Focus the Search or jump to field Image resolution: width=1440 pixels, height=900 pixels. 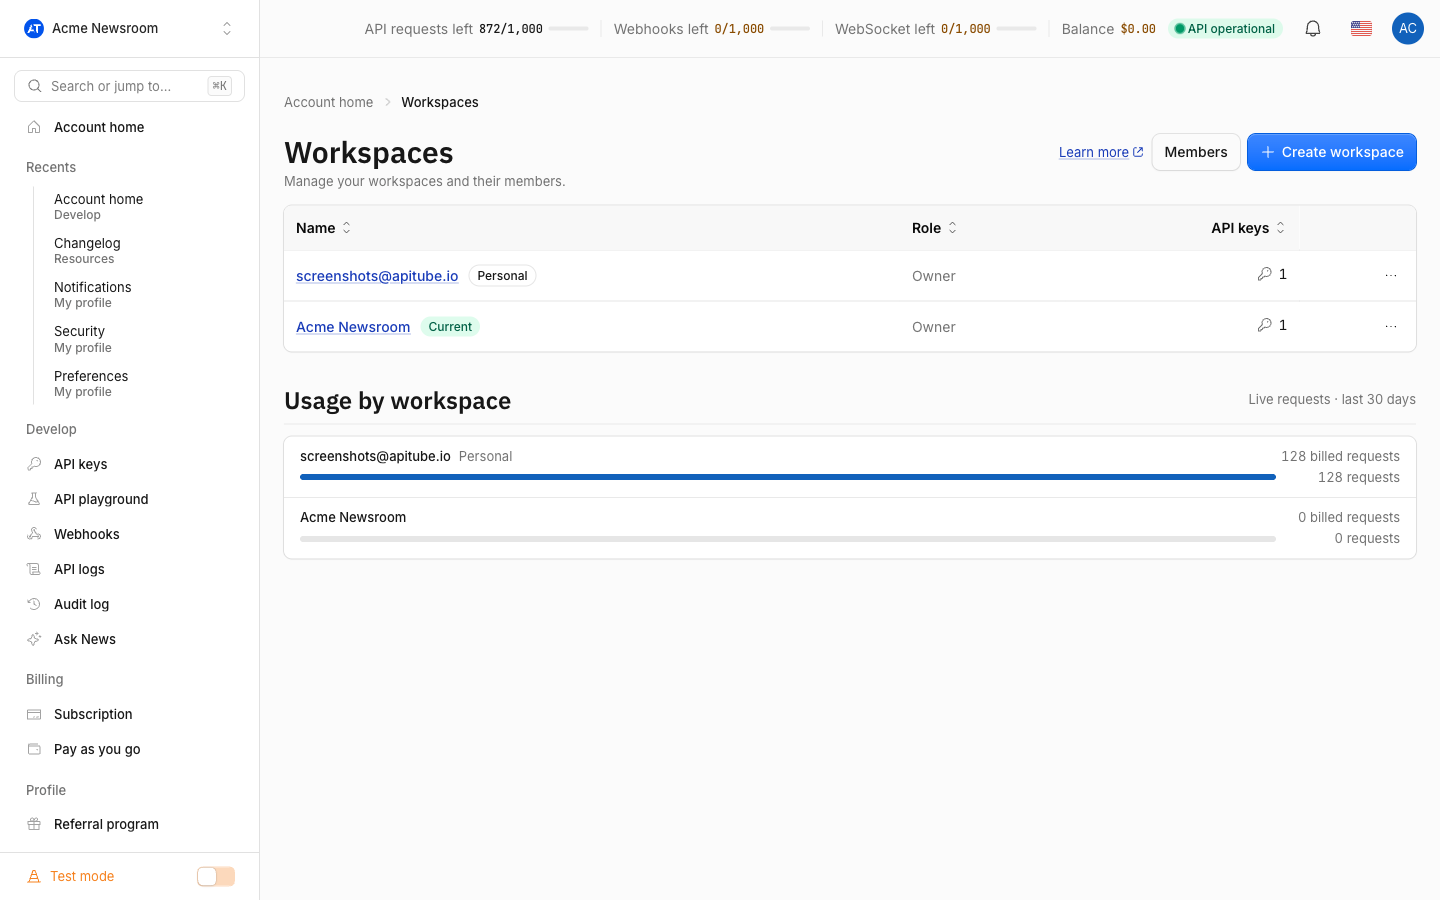tap(130, 86)
